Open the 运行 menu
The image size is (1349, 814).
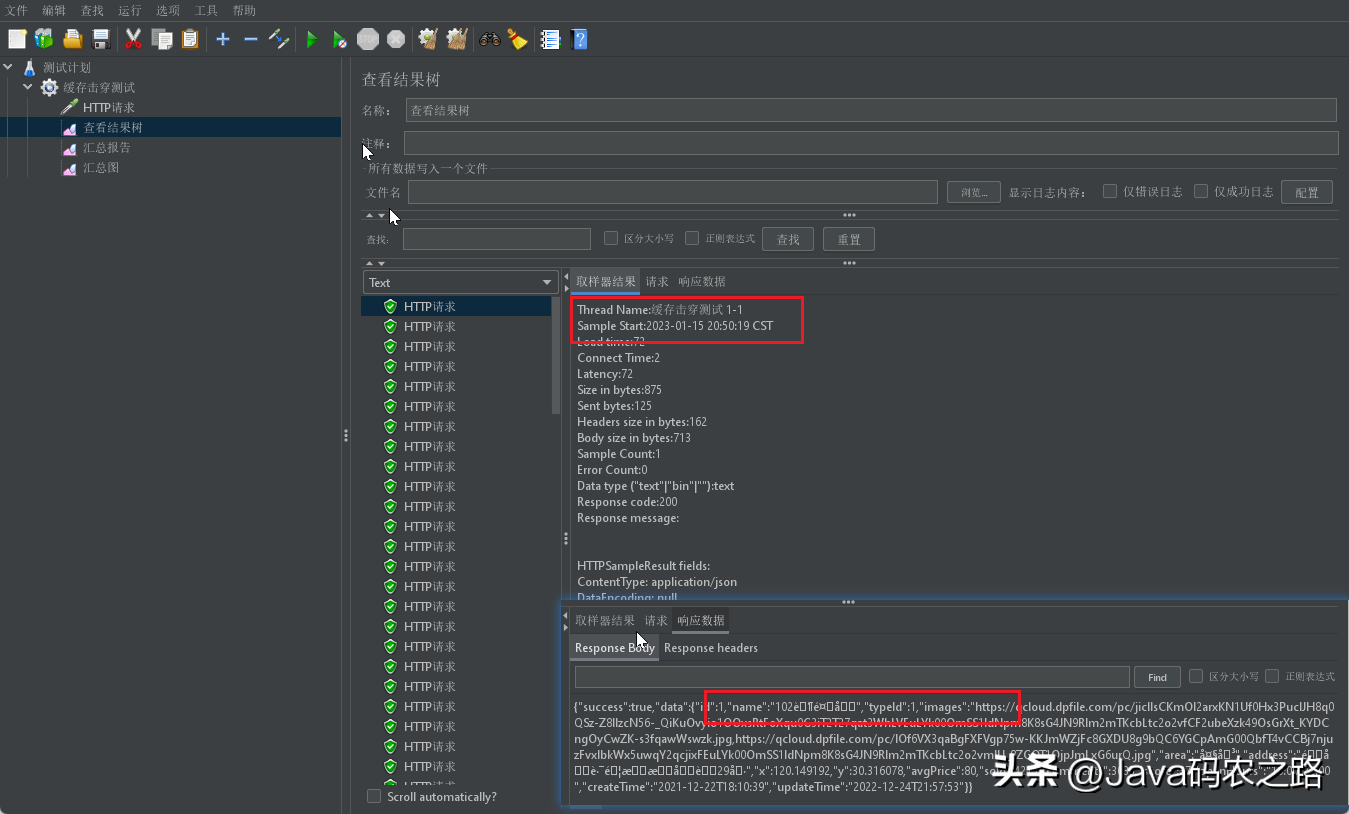pos(129,11)
